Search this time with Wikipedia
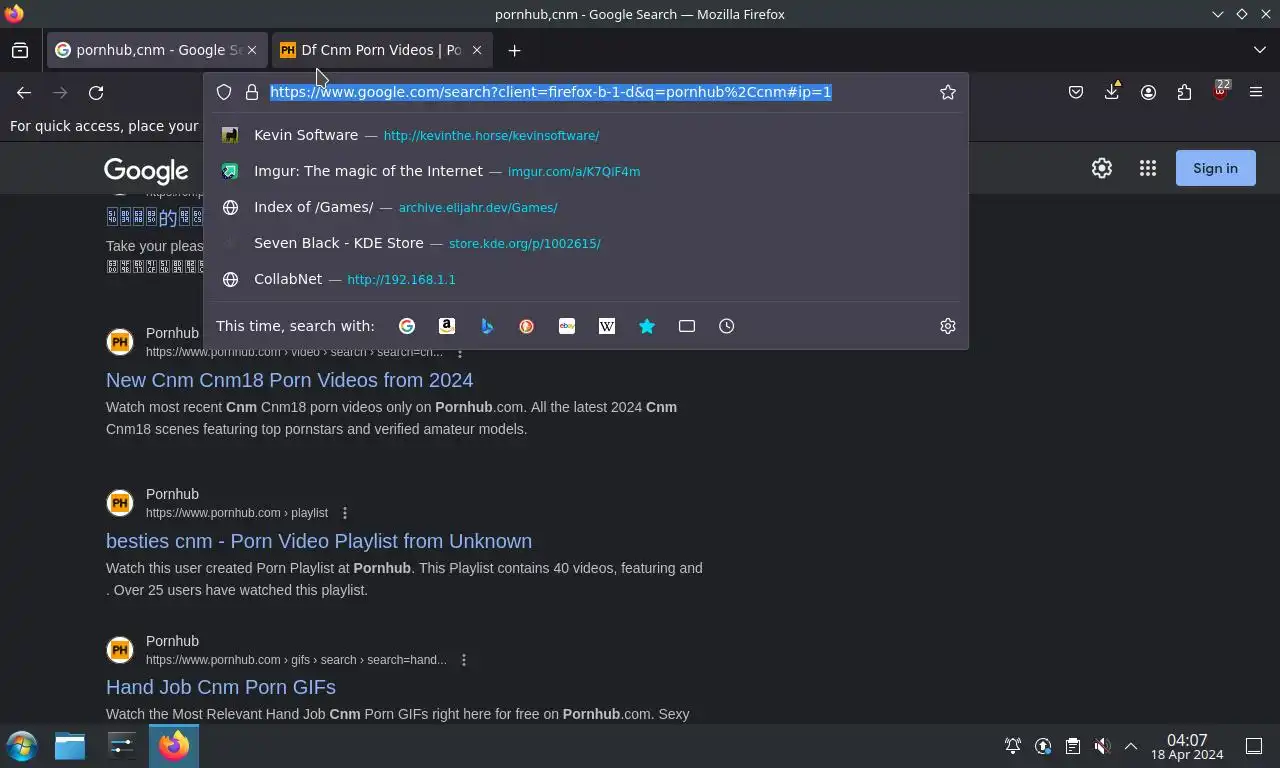The width and height of the screenshot is (1280, 768). [607, 326]
